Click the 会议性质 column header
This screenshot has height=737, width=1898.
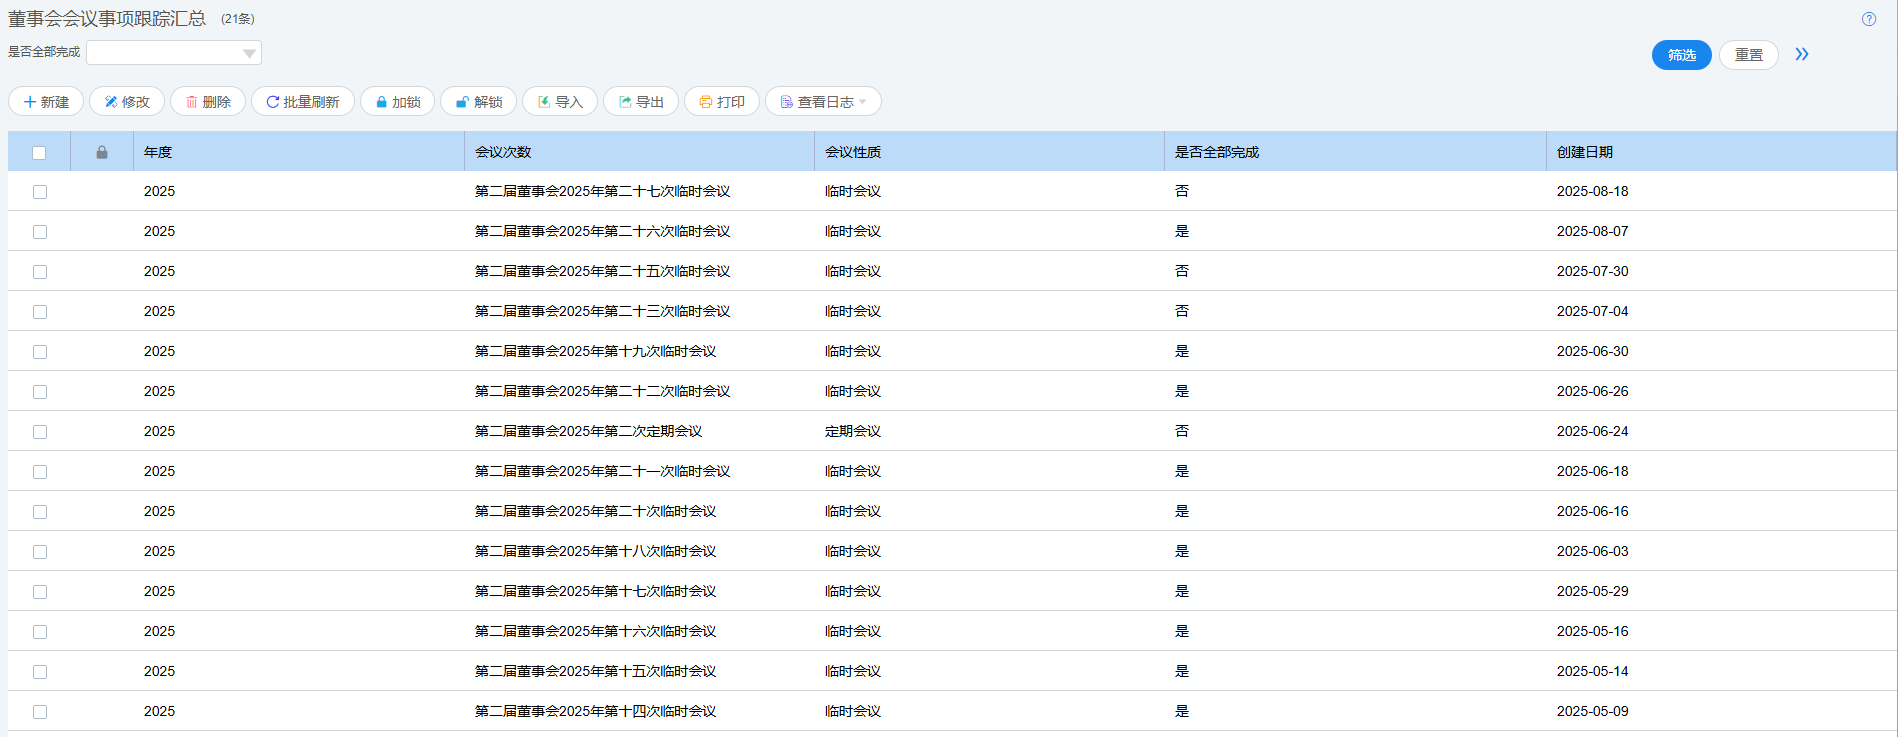[852, 152]
